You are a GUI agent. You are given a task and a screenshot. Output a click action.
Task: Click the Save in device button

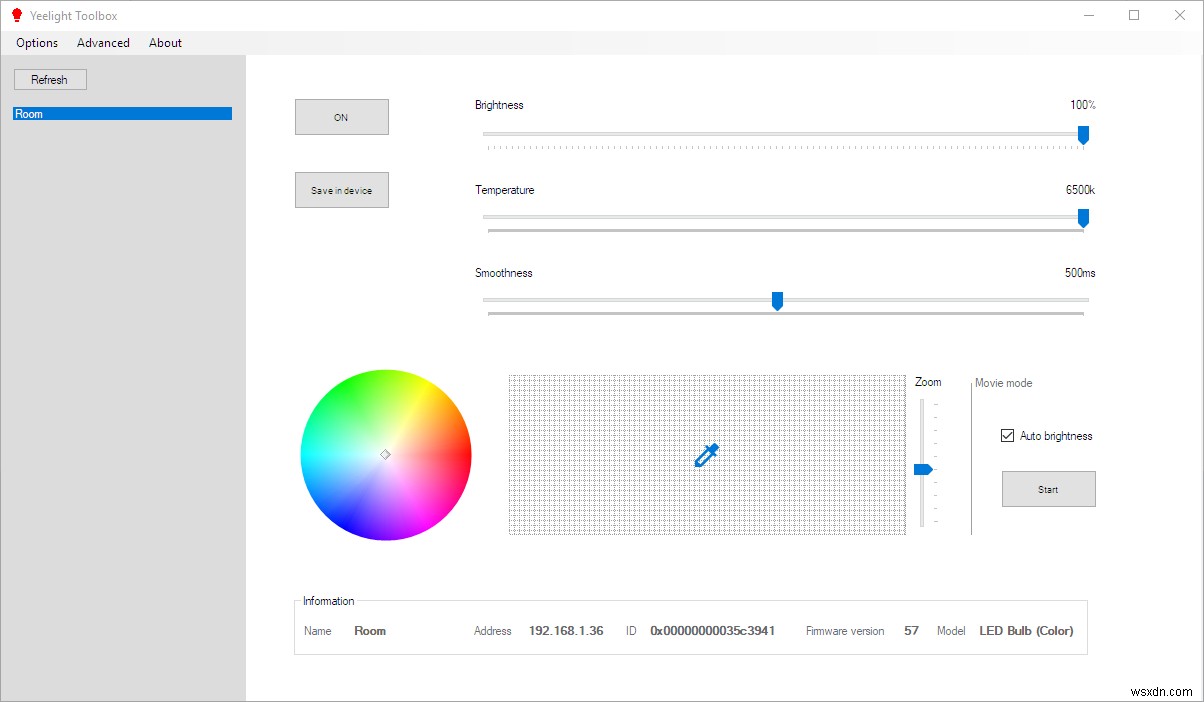point(341,189)
